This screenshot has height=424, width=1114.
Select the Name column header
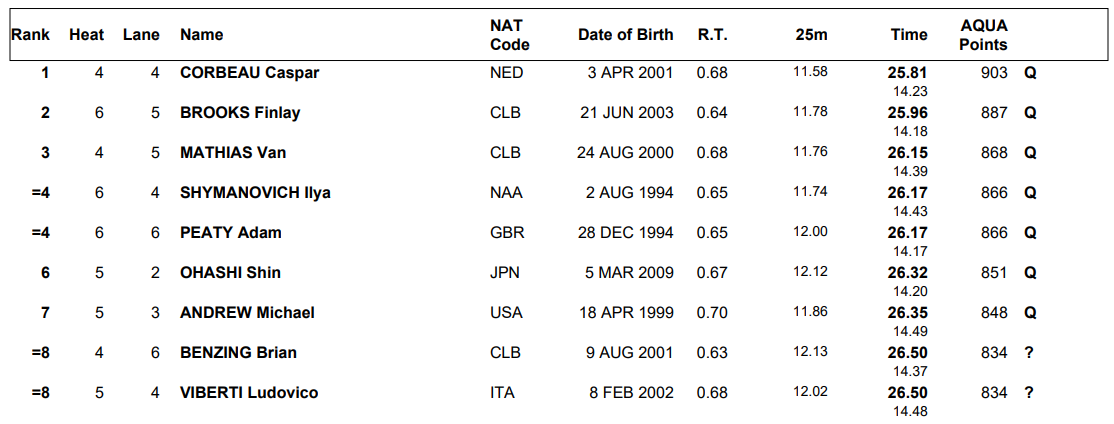[x=201, y=35]
